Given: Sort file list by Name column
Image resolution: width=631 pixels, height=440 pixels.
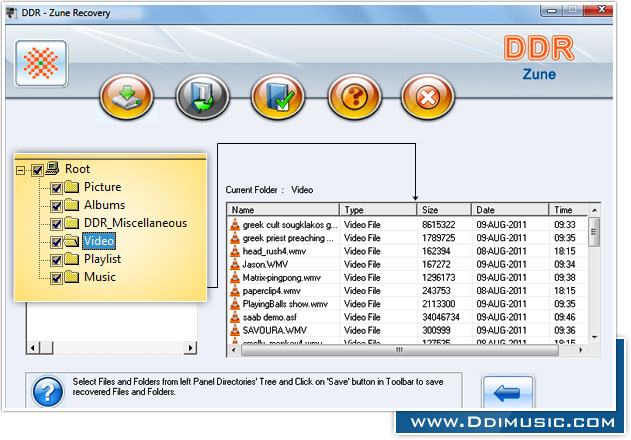Looking at the screenshot, I should click(x=283, y=210).
